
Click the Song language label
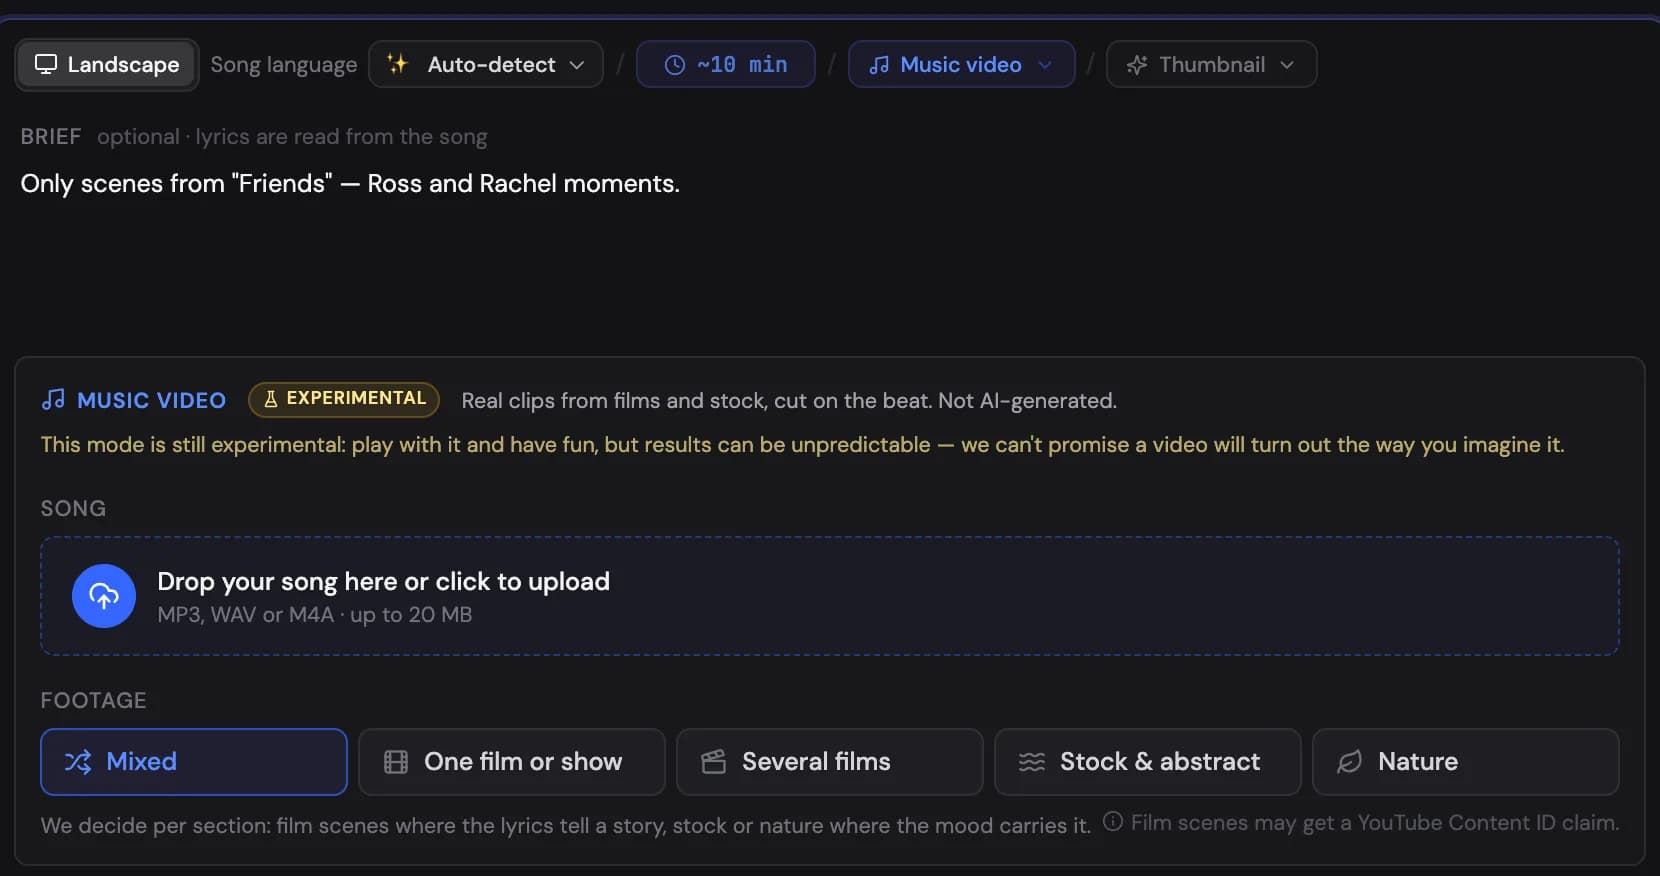click(284, 65)
